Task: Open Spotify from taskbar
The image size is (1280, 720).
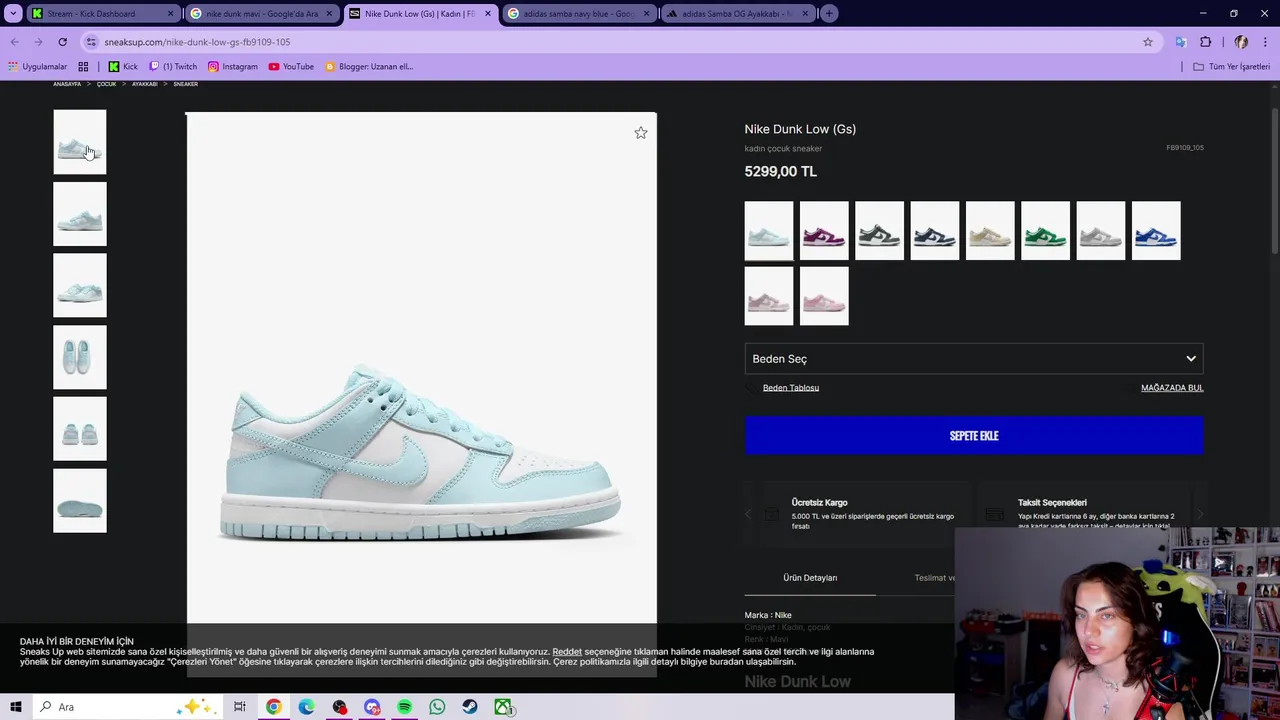Action: click(404, 707)
